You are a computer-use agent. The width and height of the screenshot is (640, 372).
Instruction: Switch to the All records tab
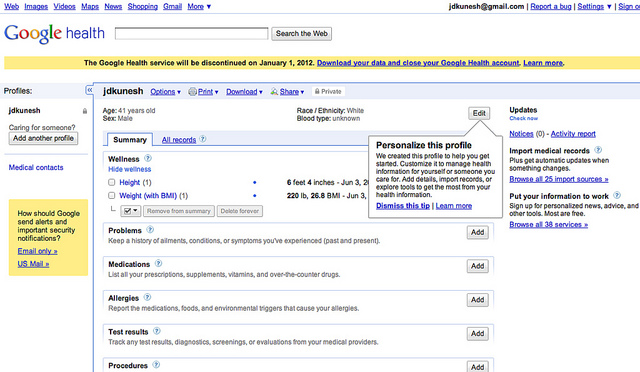pos(179,140)
